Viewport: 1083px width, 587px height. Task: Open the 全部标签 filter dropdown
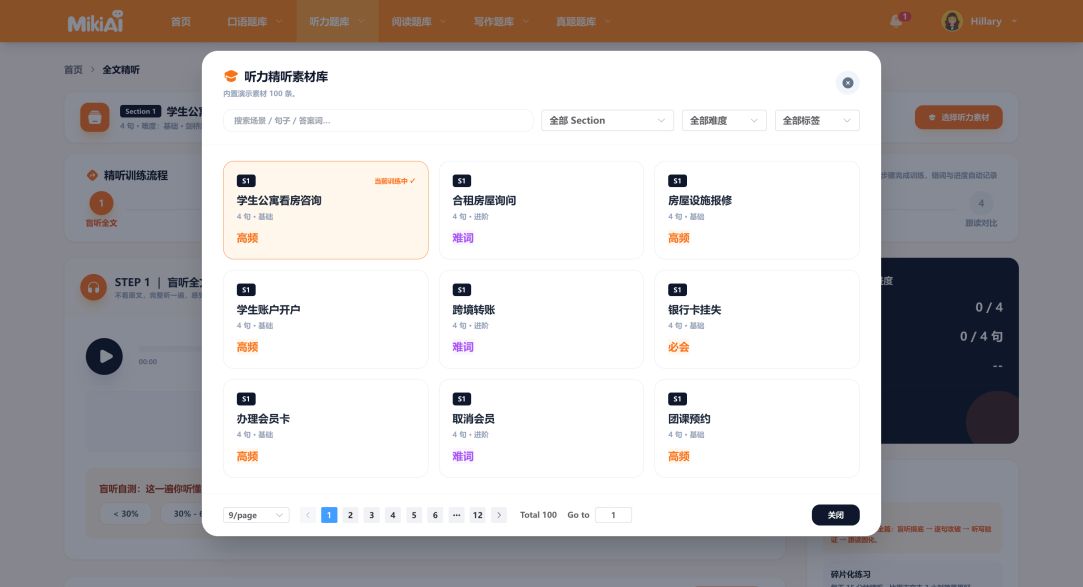point(817,120)
